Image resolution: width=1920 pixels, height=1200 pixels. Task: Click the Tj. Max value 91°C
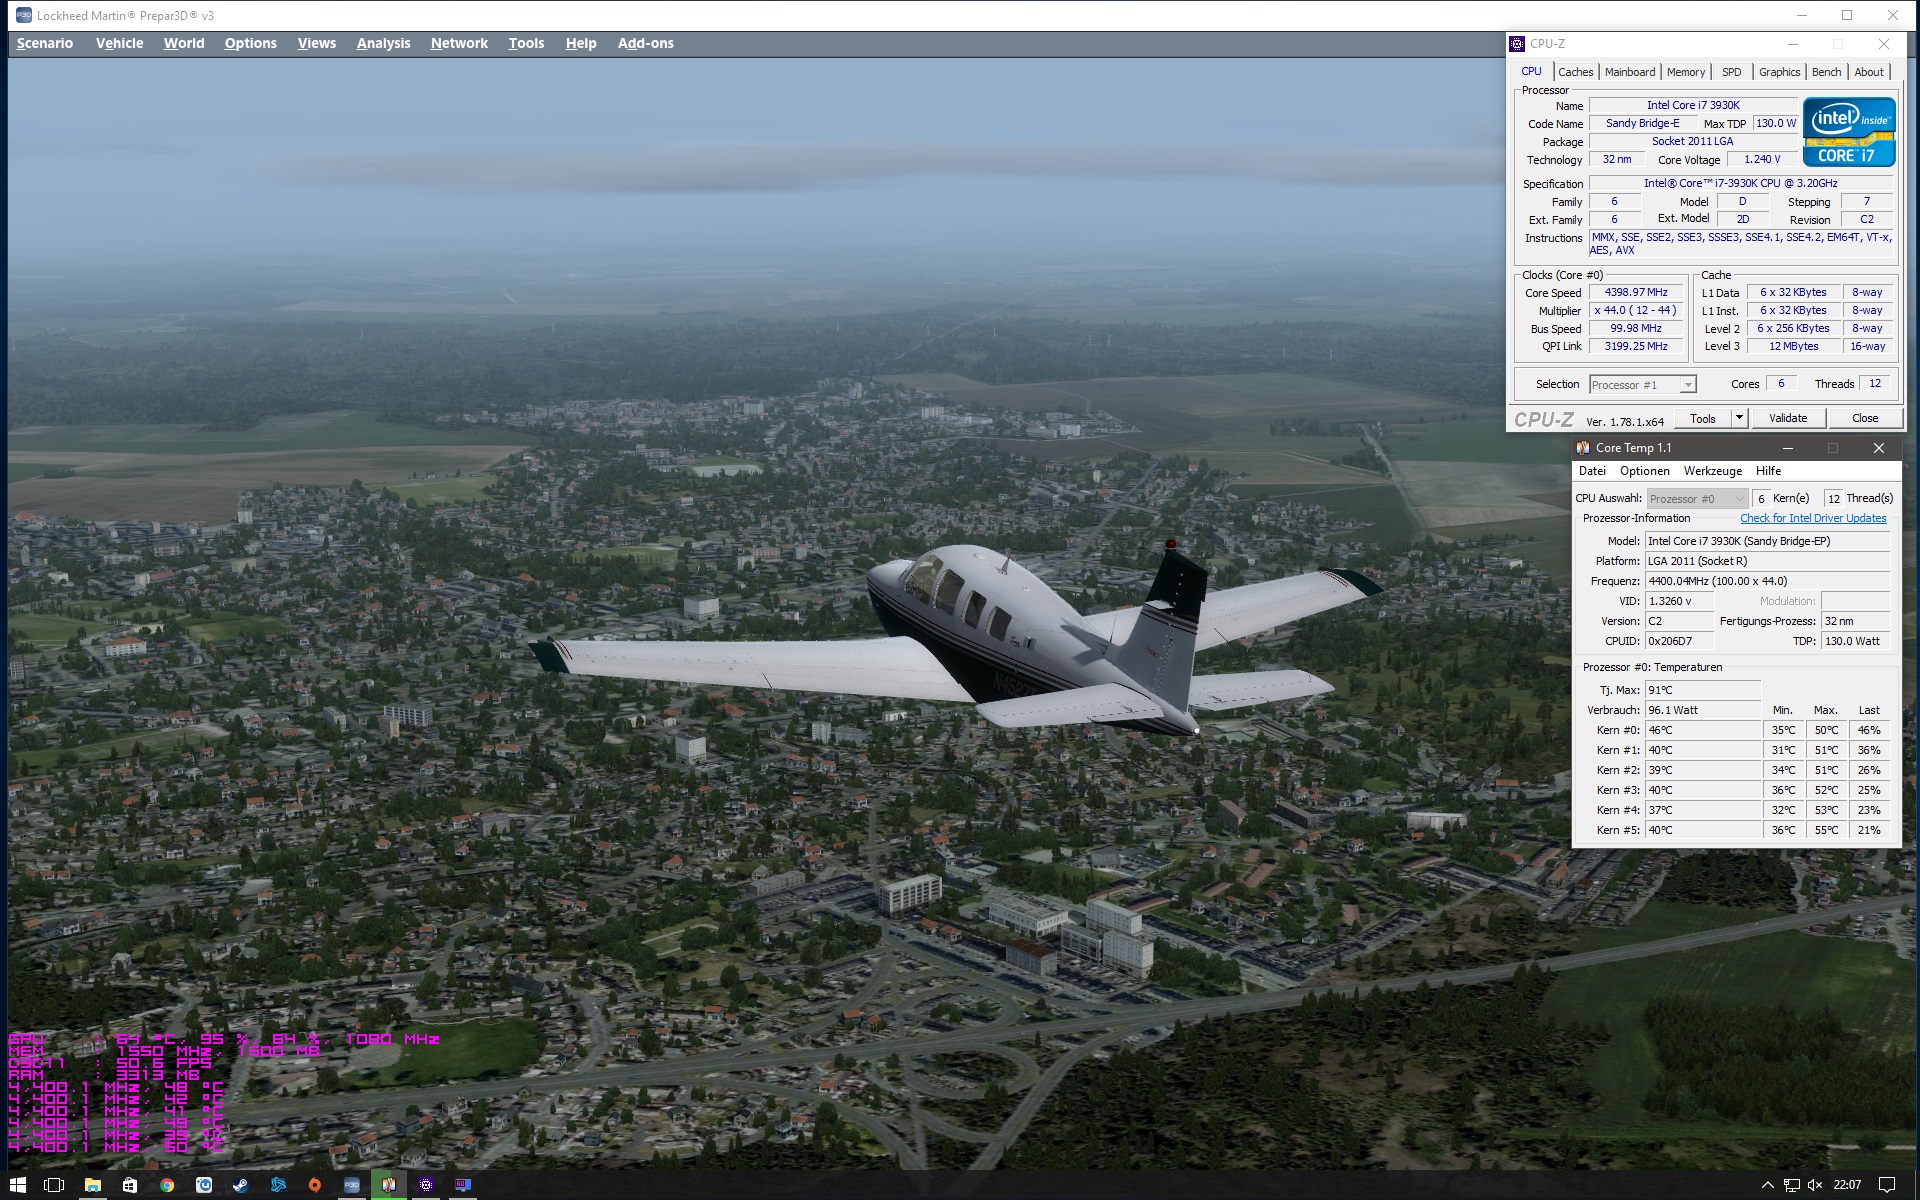[1703, 690]
